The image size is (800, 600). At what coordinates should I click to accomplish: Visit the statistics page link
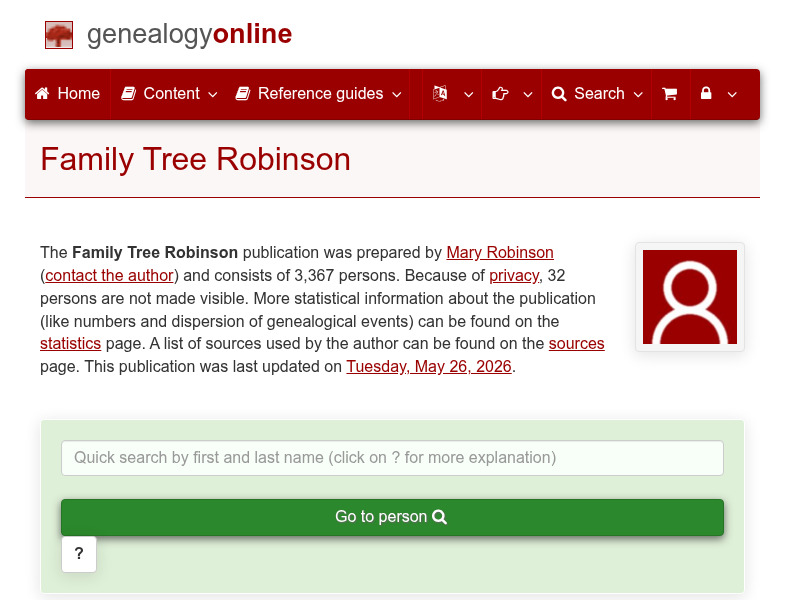70,343
